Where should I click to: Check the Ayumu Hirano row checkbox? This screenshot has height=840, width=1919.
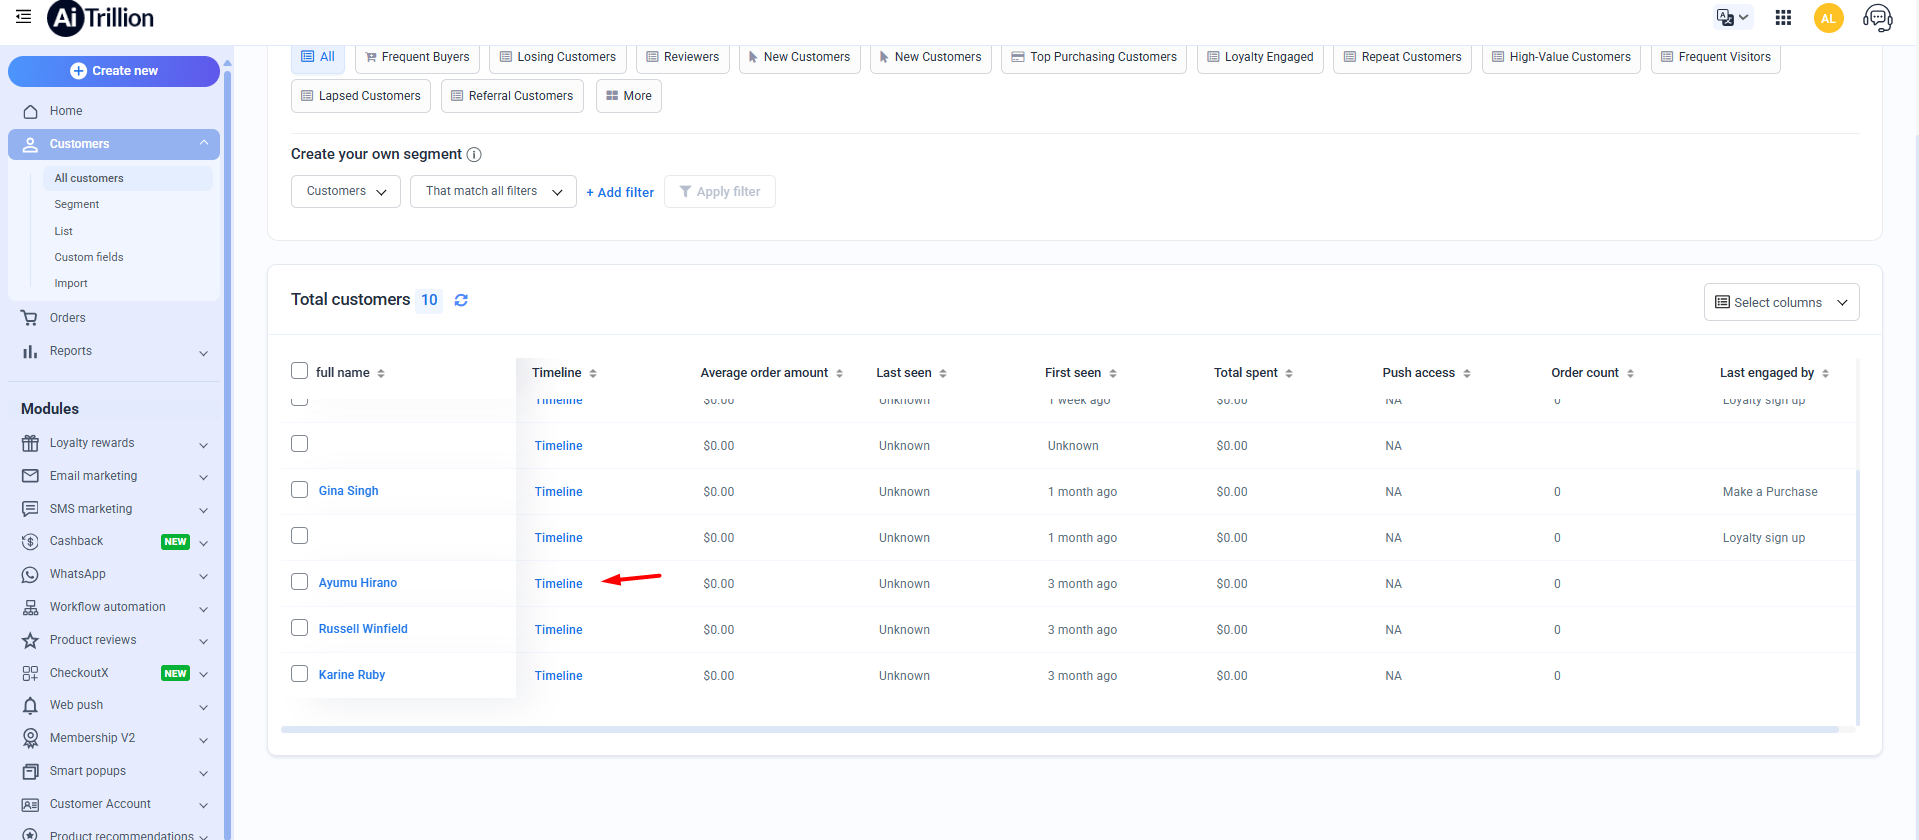(x=299, y=582)
